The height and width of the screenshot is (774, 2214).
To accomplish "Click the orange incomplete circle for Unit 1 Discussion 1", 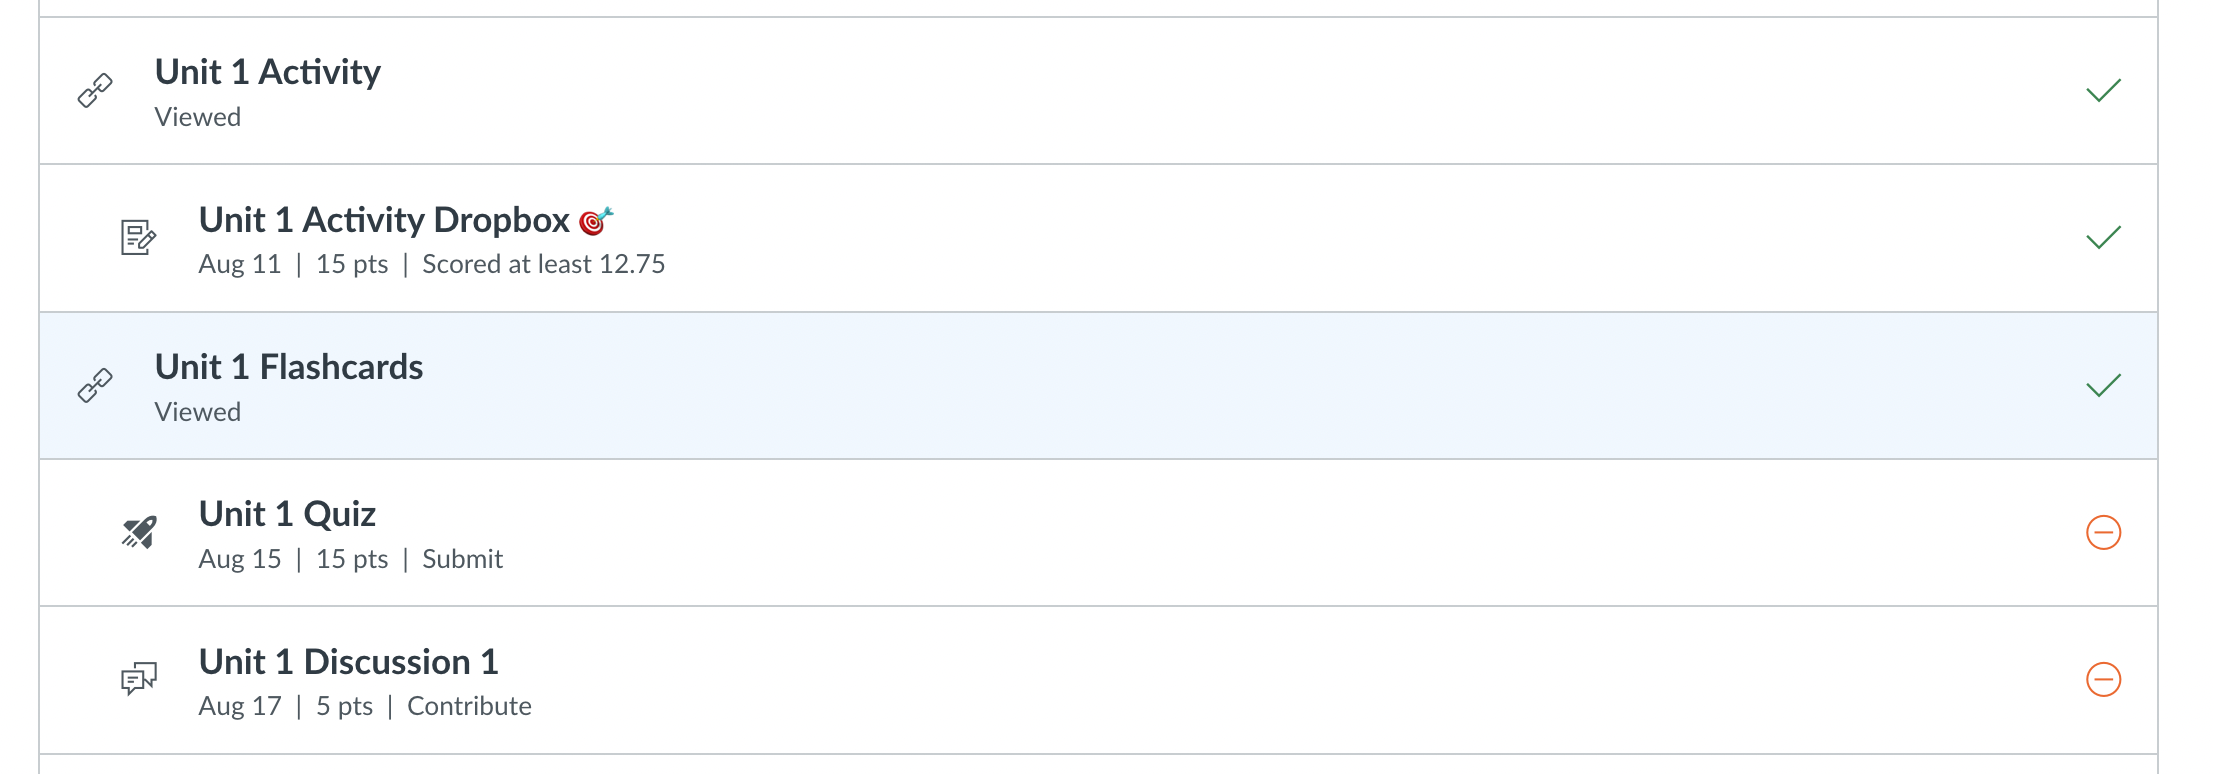I will point(2103,680).
